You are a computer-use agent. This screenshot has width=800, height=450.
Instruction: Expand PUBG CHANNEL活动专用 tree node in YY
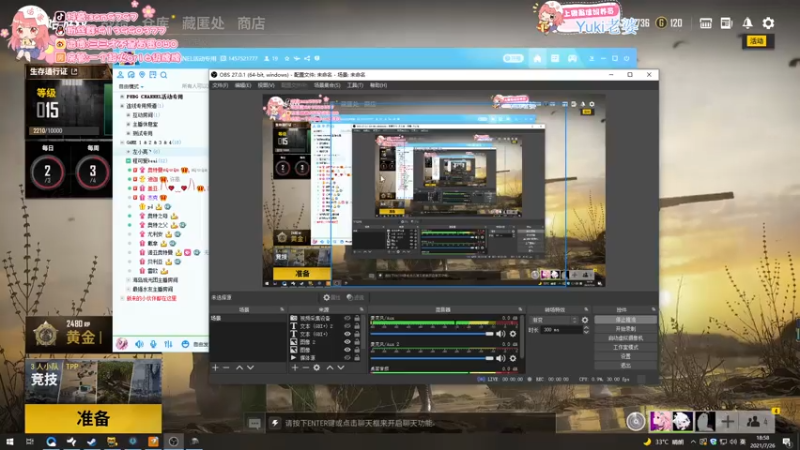(x=122, y=96)
